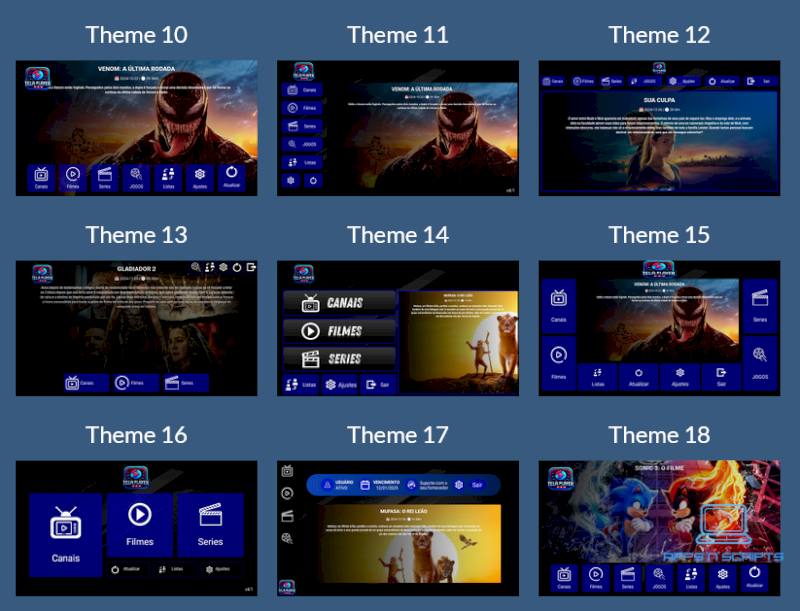800x611 pixels.
Task: Open Ajustes gear in Theme 10
Action: 200,177
